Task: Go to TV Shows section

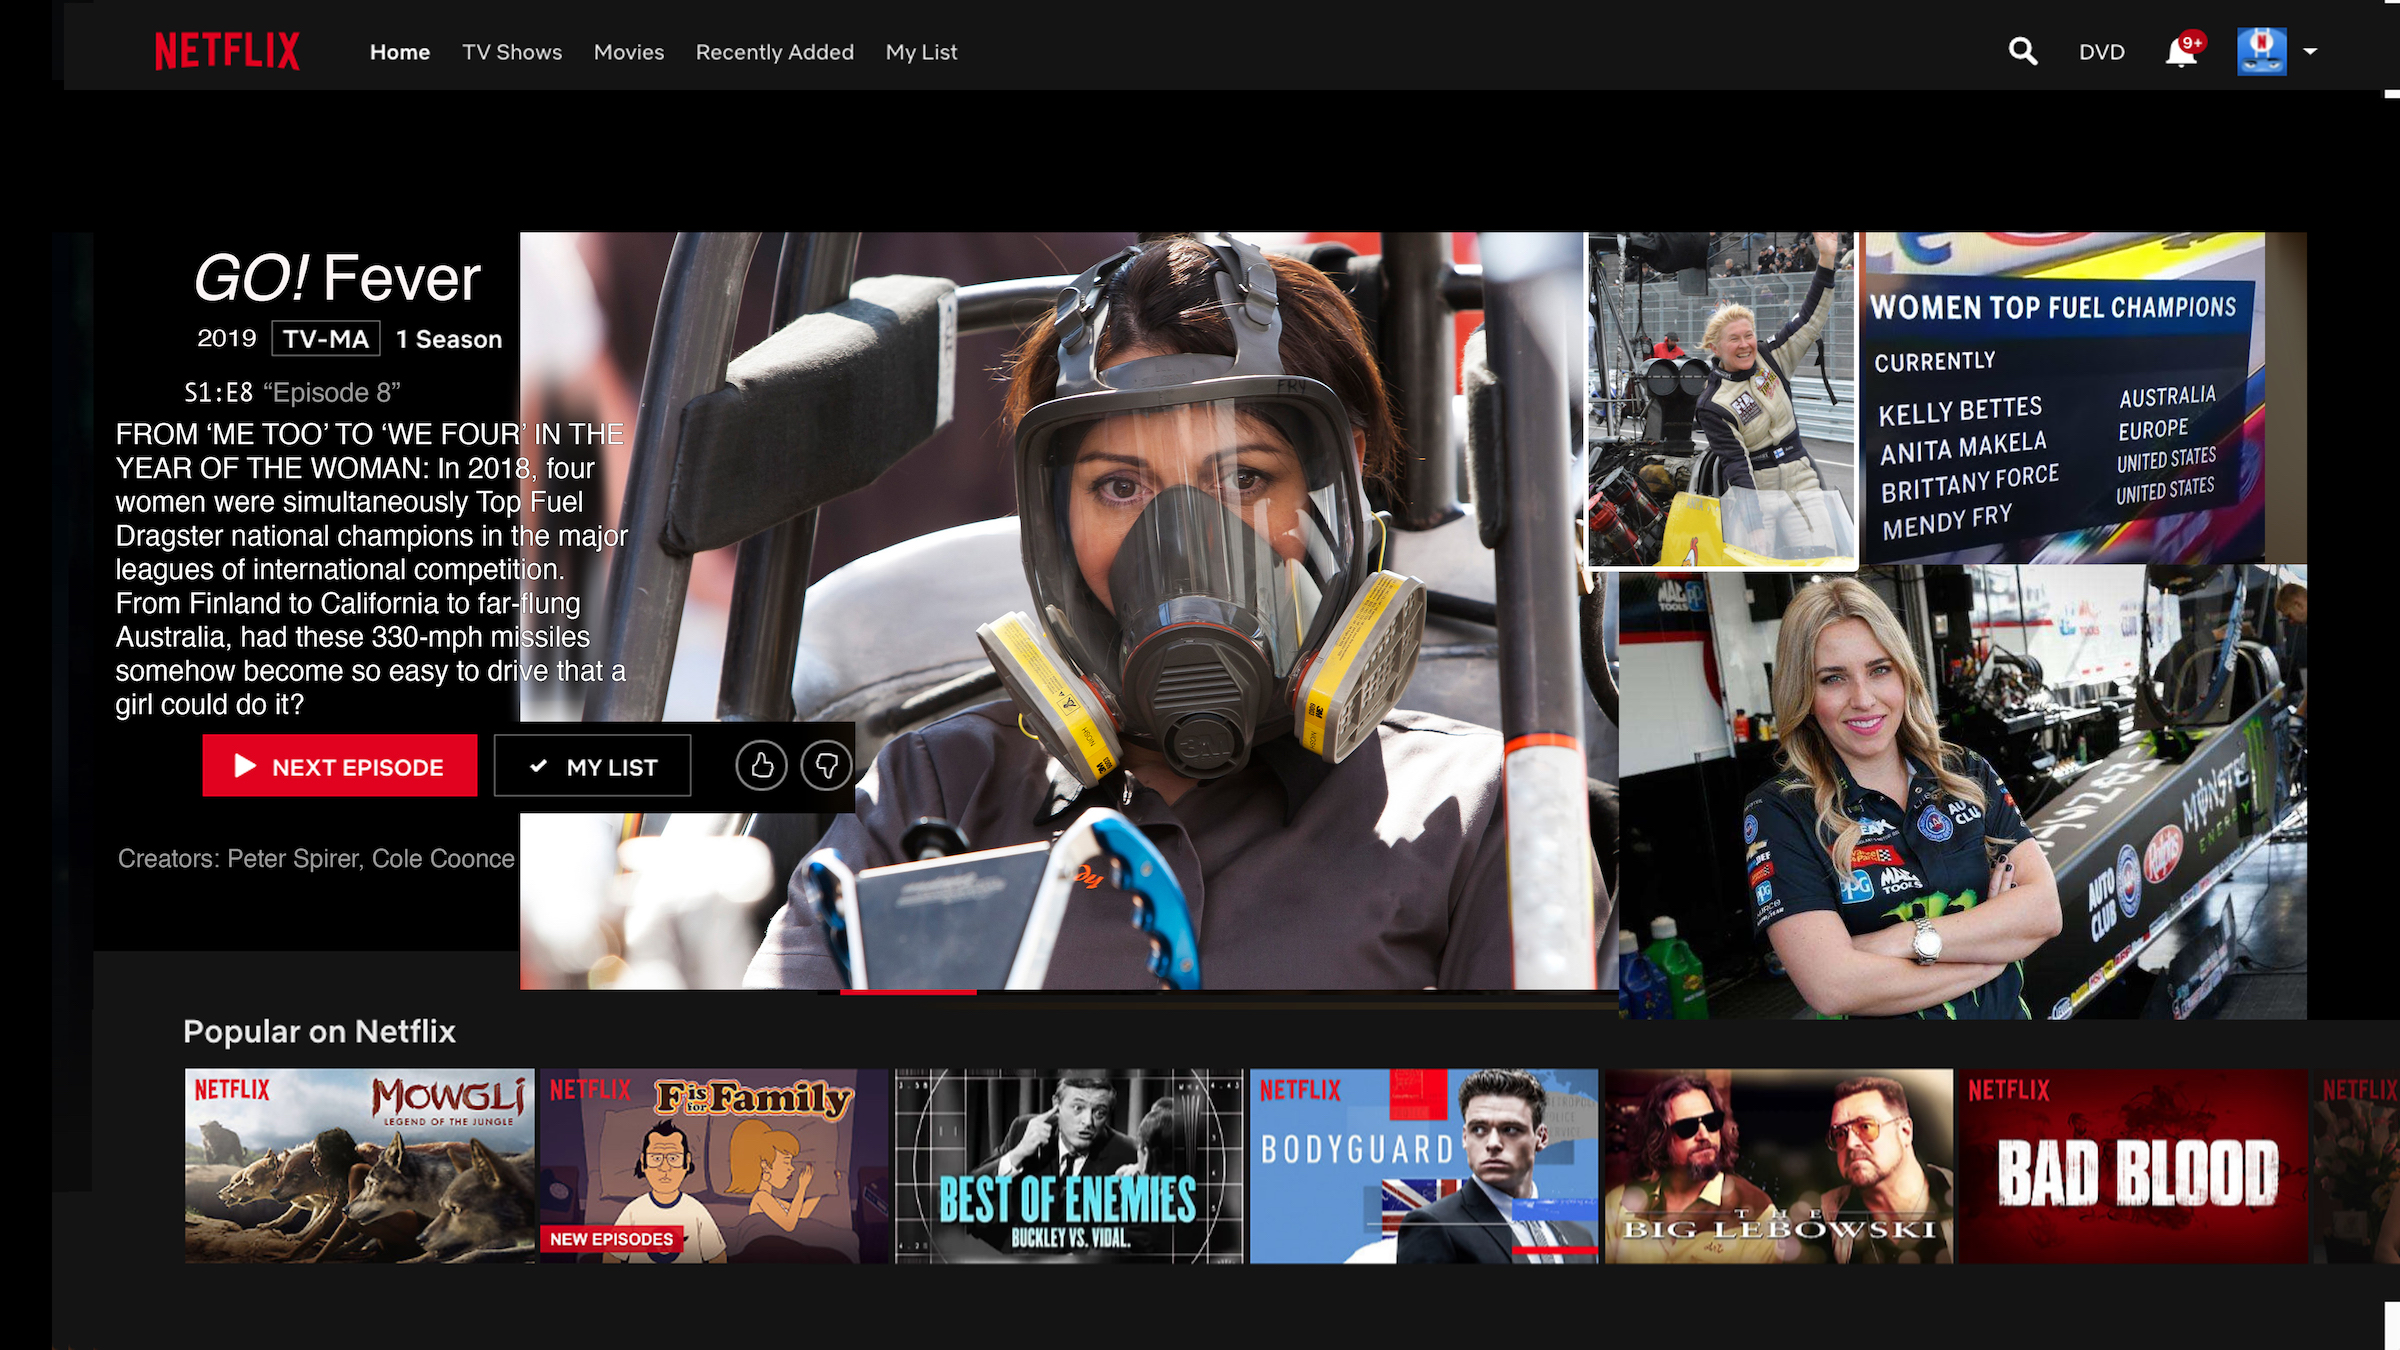Action: click(x=511, y=52)
